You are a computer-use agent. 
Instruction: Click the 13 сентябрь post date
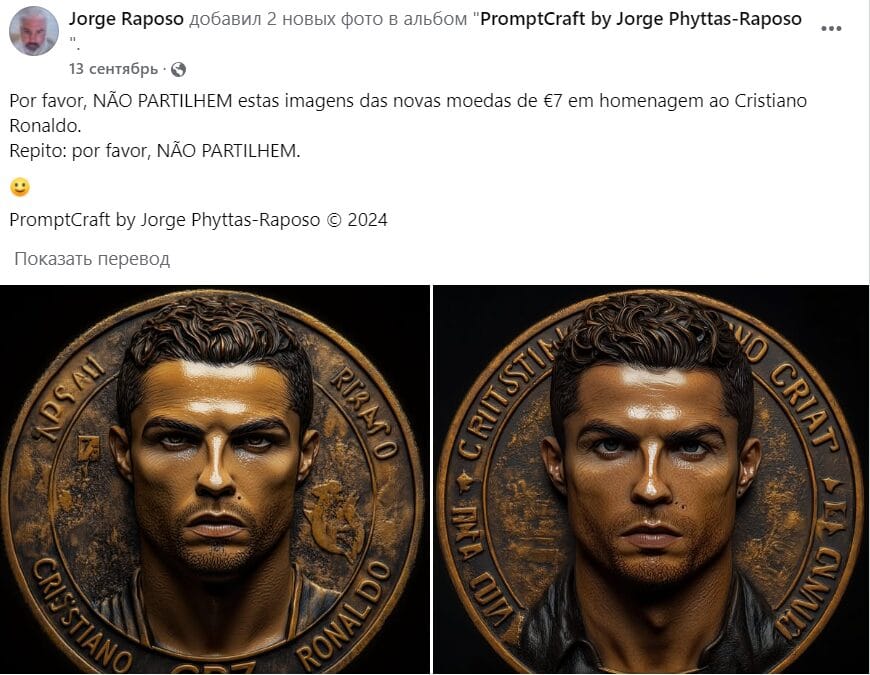click(113, 69)
